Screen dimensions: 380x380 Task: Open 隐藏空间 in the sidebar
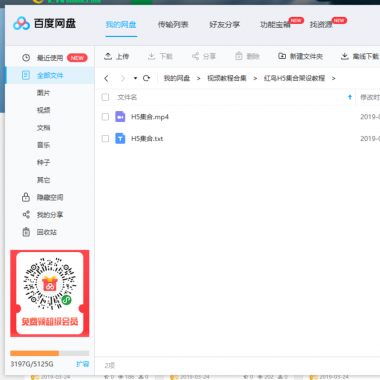[50, 197]
